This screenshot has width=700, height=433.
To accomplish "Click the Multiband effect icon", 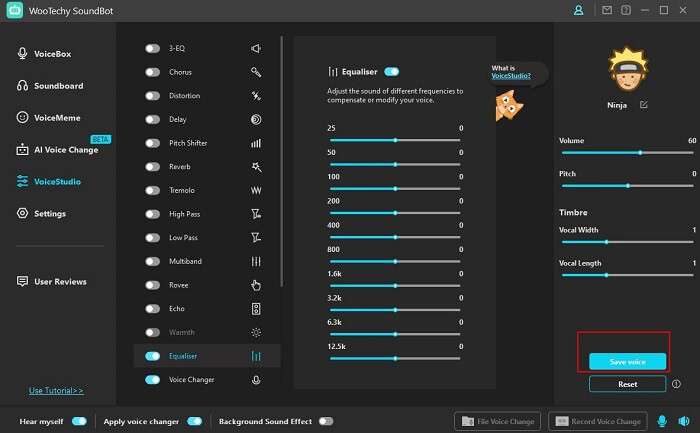I will click(256, 261).
